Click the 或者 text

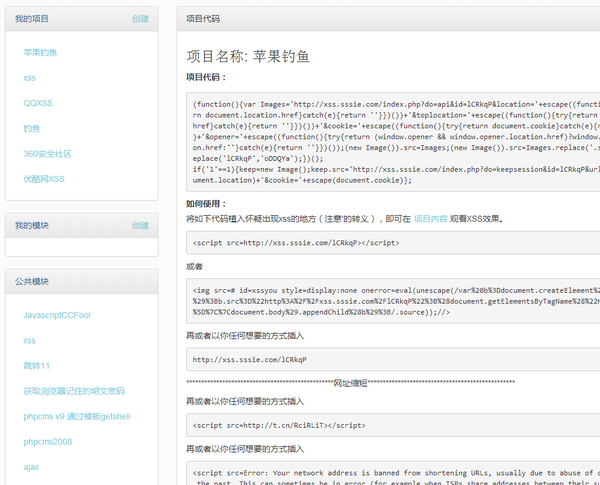pos(194,266)
